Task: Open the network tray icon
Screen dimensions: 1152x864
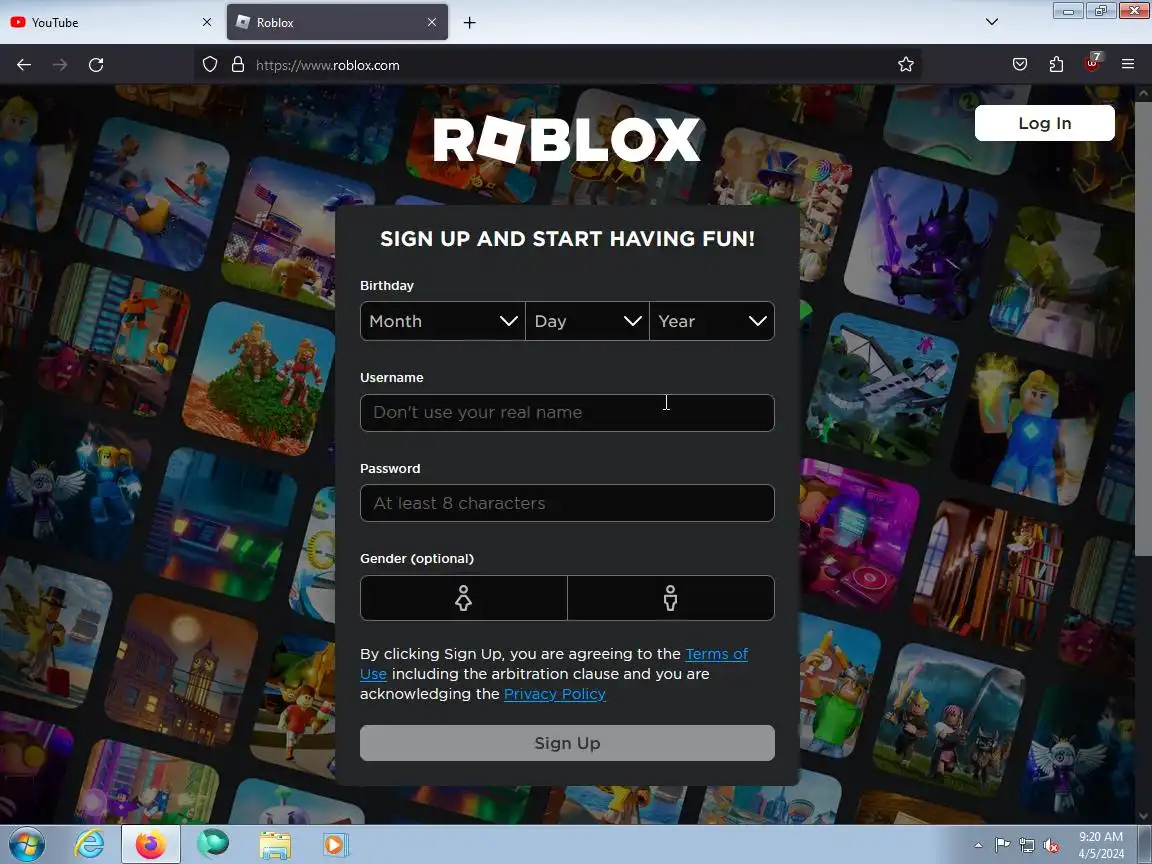Action: [x=1027, y=846]
